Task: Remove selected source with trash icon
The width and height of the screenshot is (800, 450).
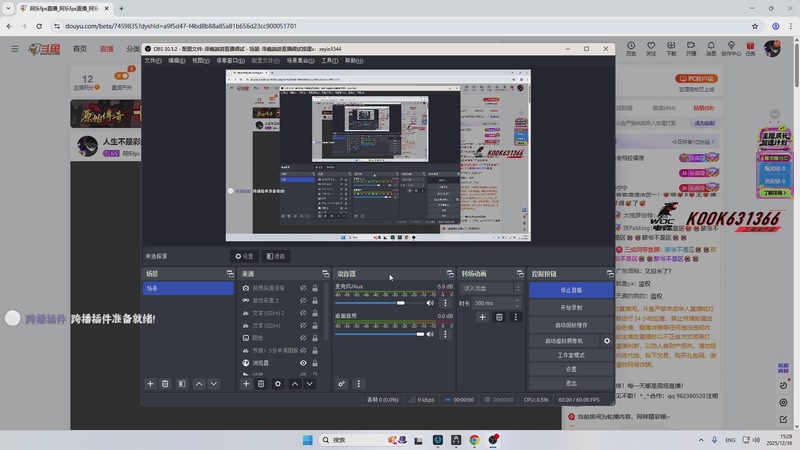Action: click(261, 384)
